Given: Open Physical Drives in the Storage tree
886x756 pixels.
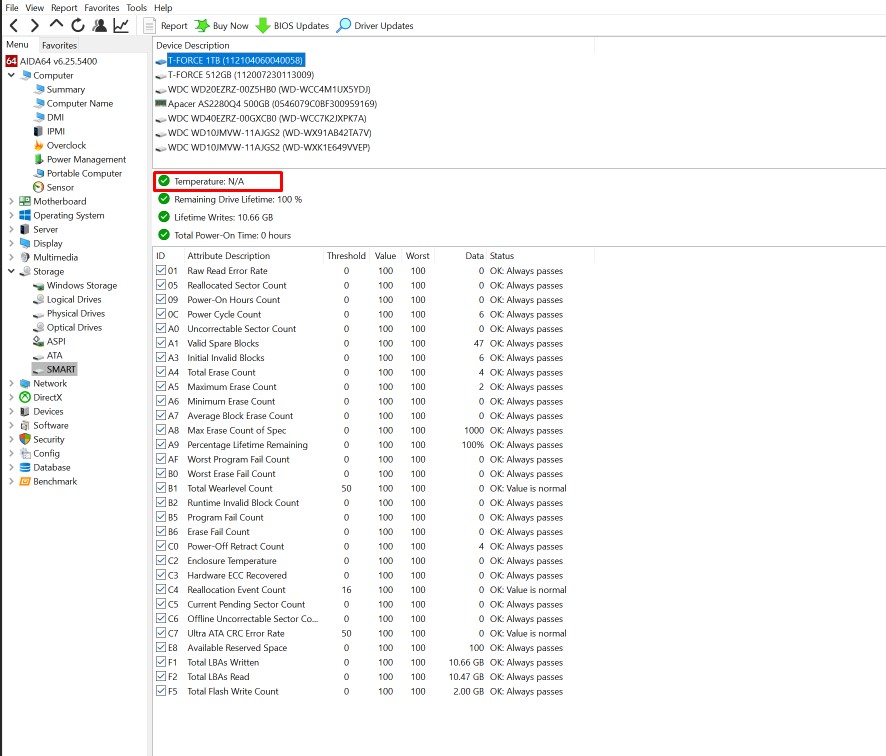Looking at the screenshot, I should pos(76,313).
